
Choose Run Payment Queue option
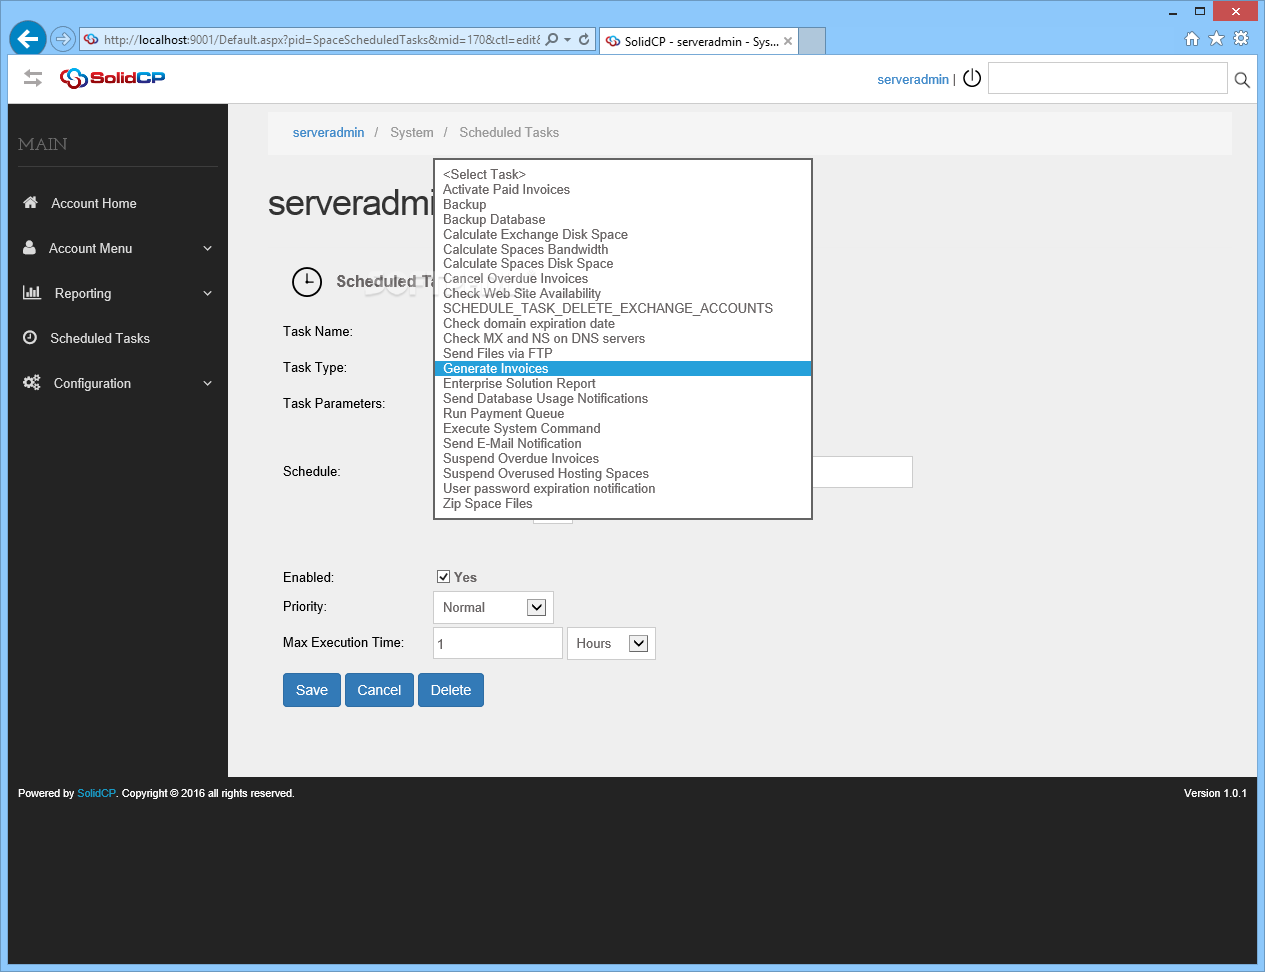pyautogui.click(x=622, y=413)
